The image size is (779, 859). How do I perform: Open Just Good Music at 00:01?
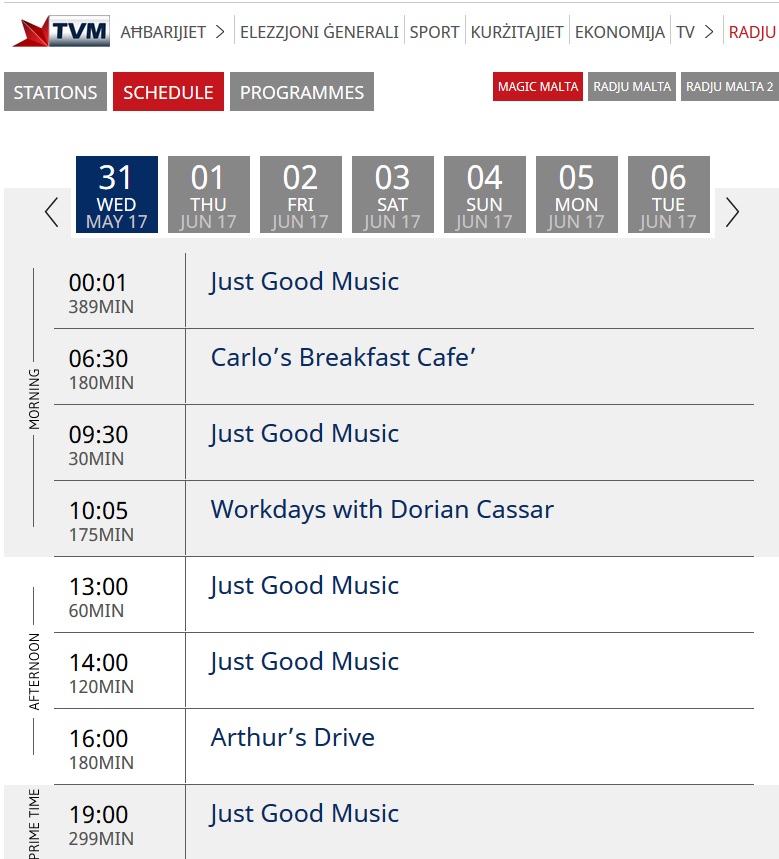point(305,282)
